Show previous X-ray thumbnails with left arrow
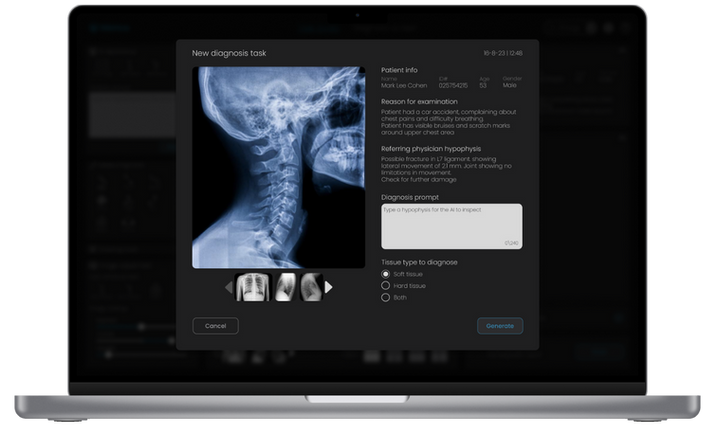 click(x=229, y=287)
